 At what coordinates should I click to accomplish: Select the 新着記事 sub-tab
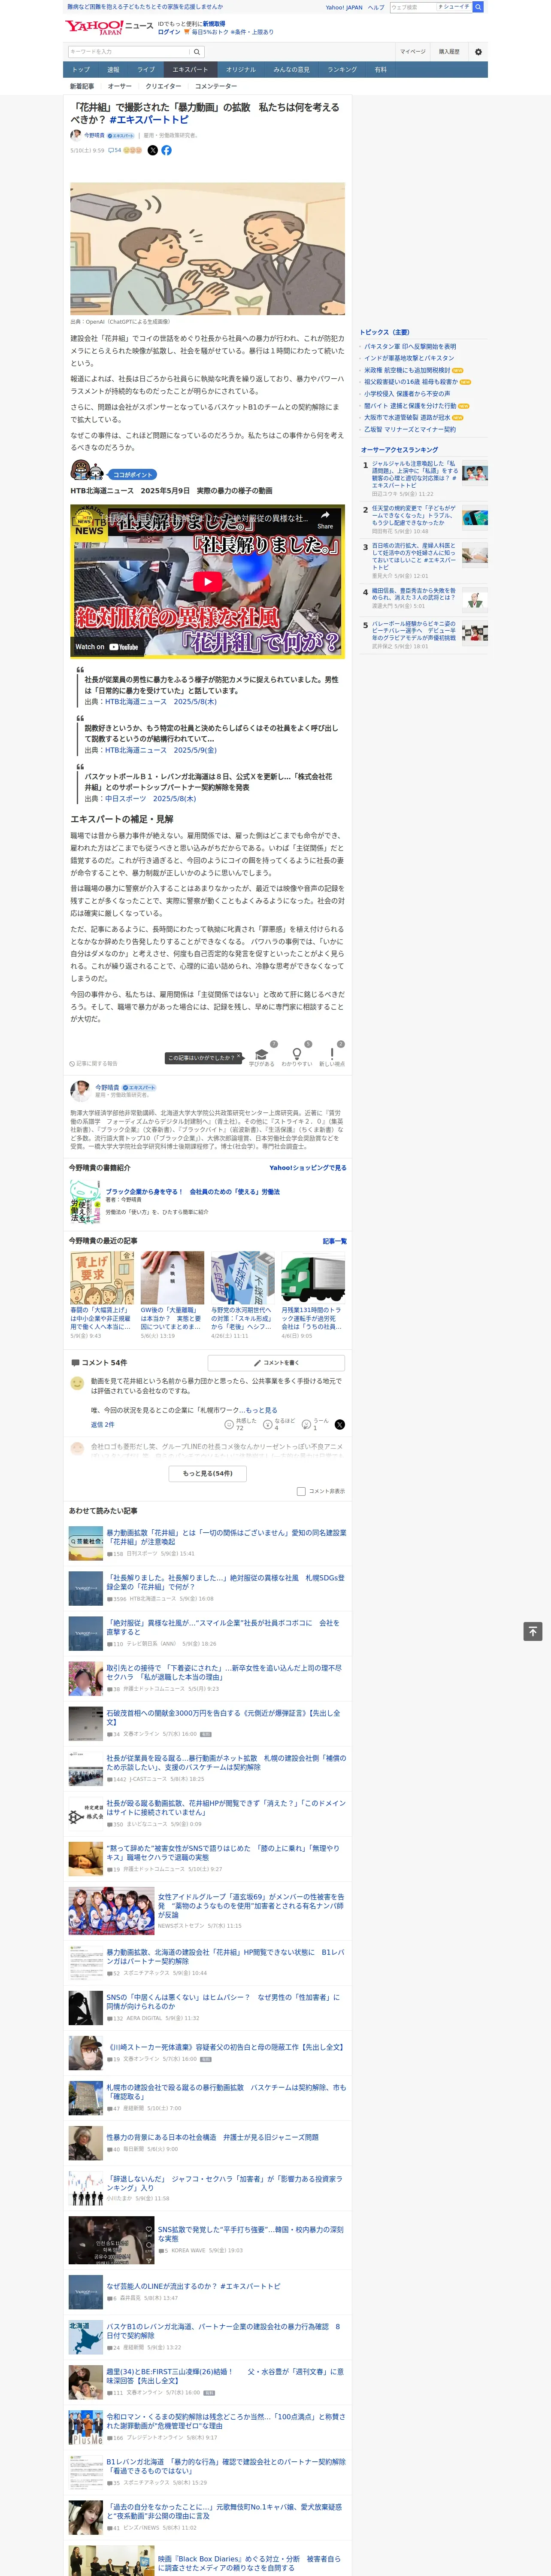(x=82, y=86)
